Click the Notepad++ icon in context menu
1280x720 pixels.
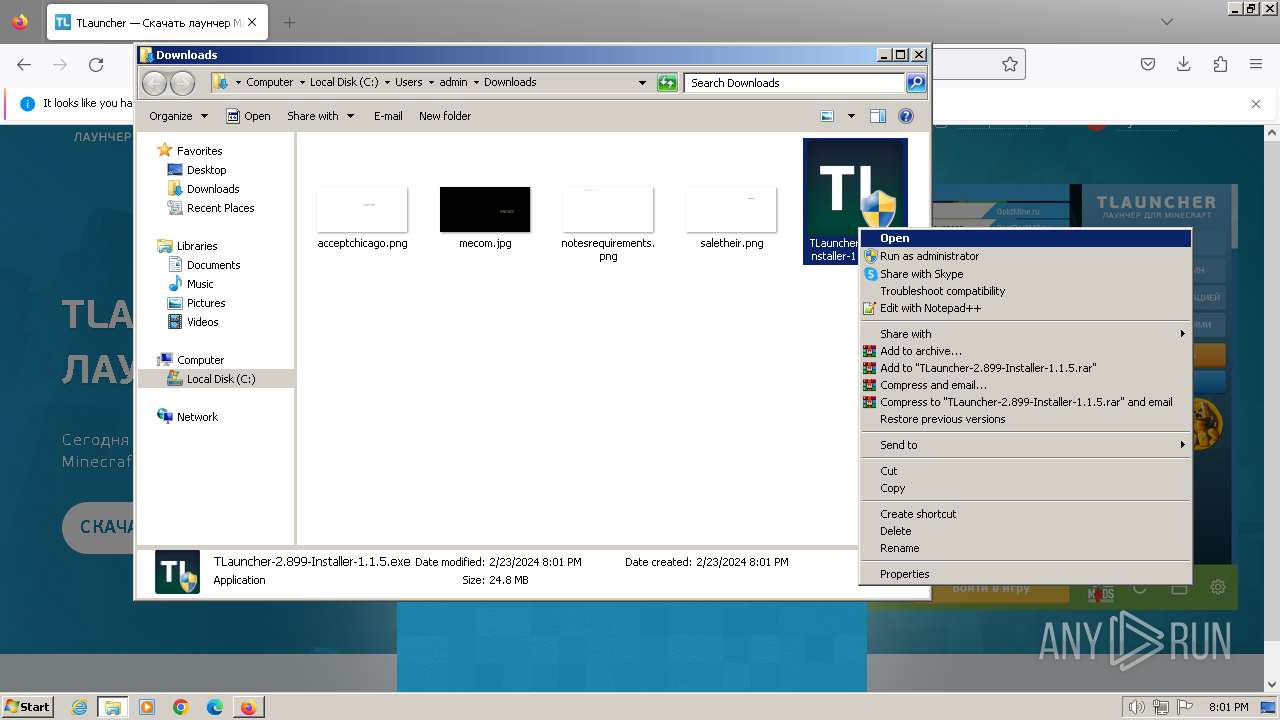[x=870, y=308]
